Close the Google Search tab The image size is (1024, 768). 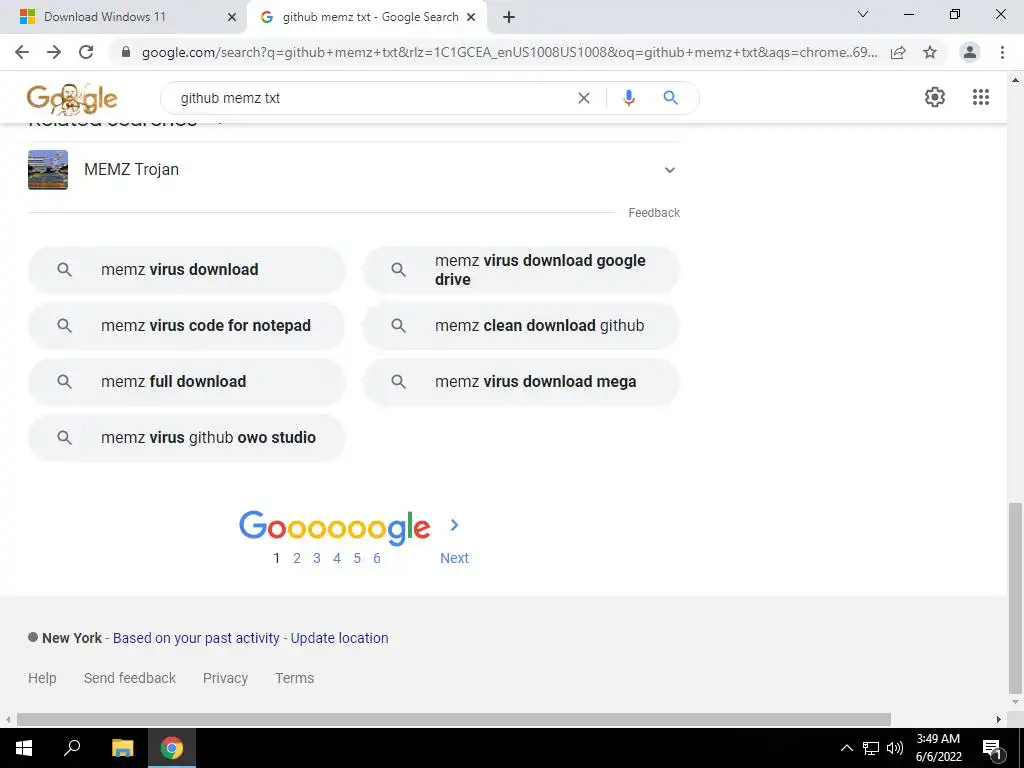pyautogui.click(x=471, y=17)
